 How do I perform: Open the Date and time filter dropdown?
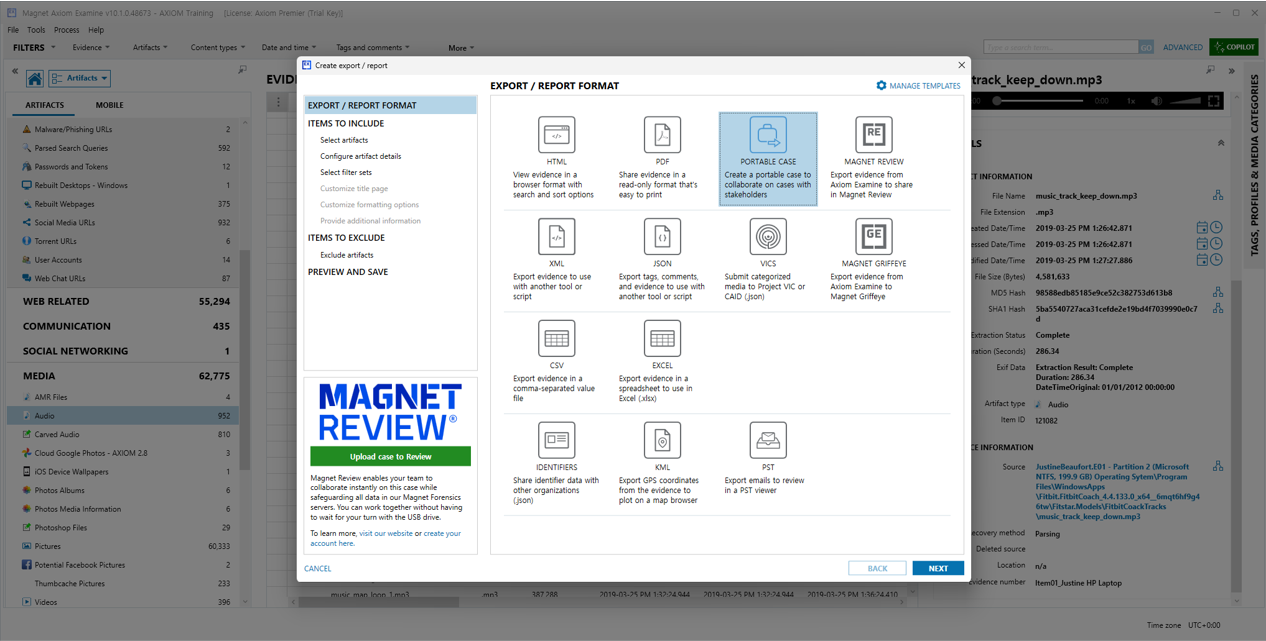pos(289,47)
